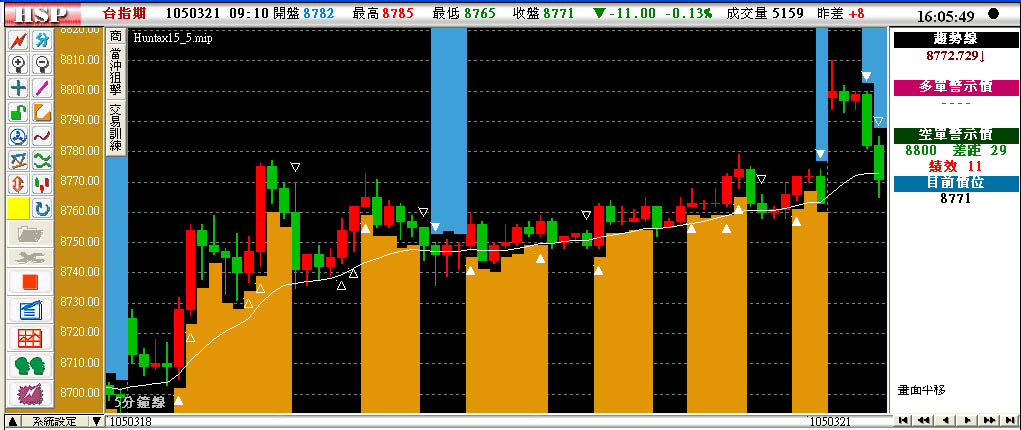Select the green and red waves icon

43,161
